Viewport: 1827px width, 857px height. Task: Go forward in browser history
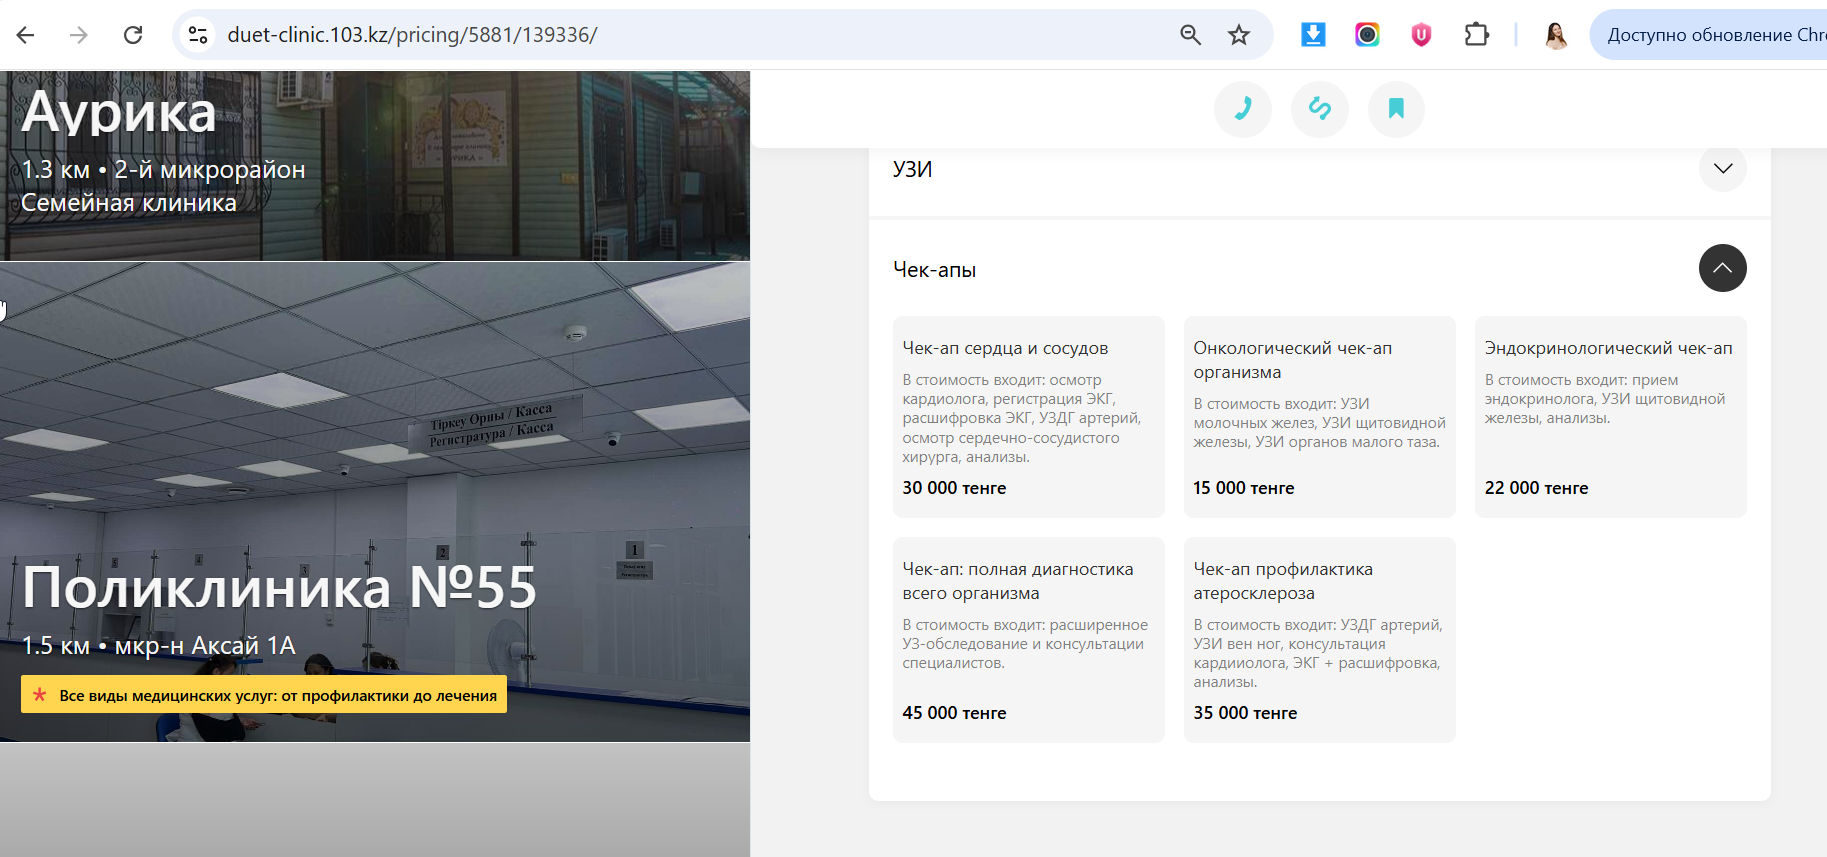click(79, 35)
